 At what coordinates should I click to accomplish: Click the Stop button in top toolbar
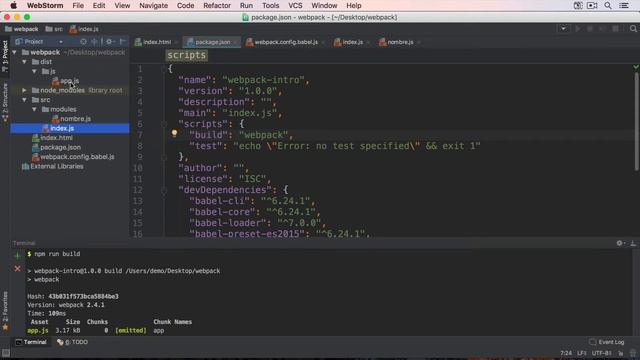(616, 29)
